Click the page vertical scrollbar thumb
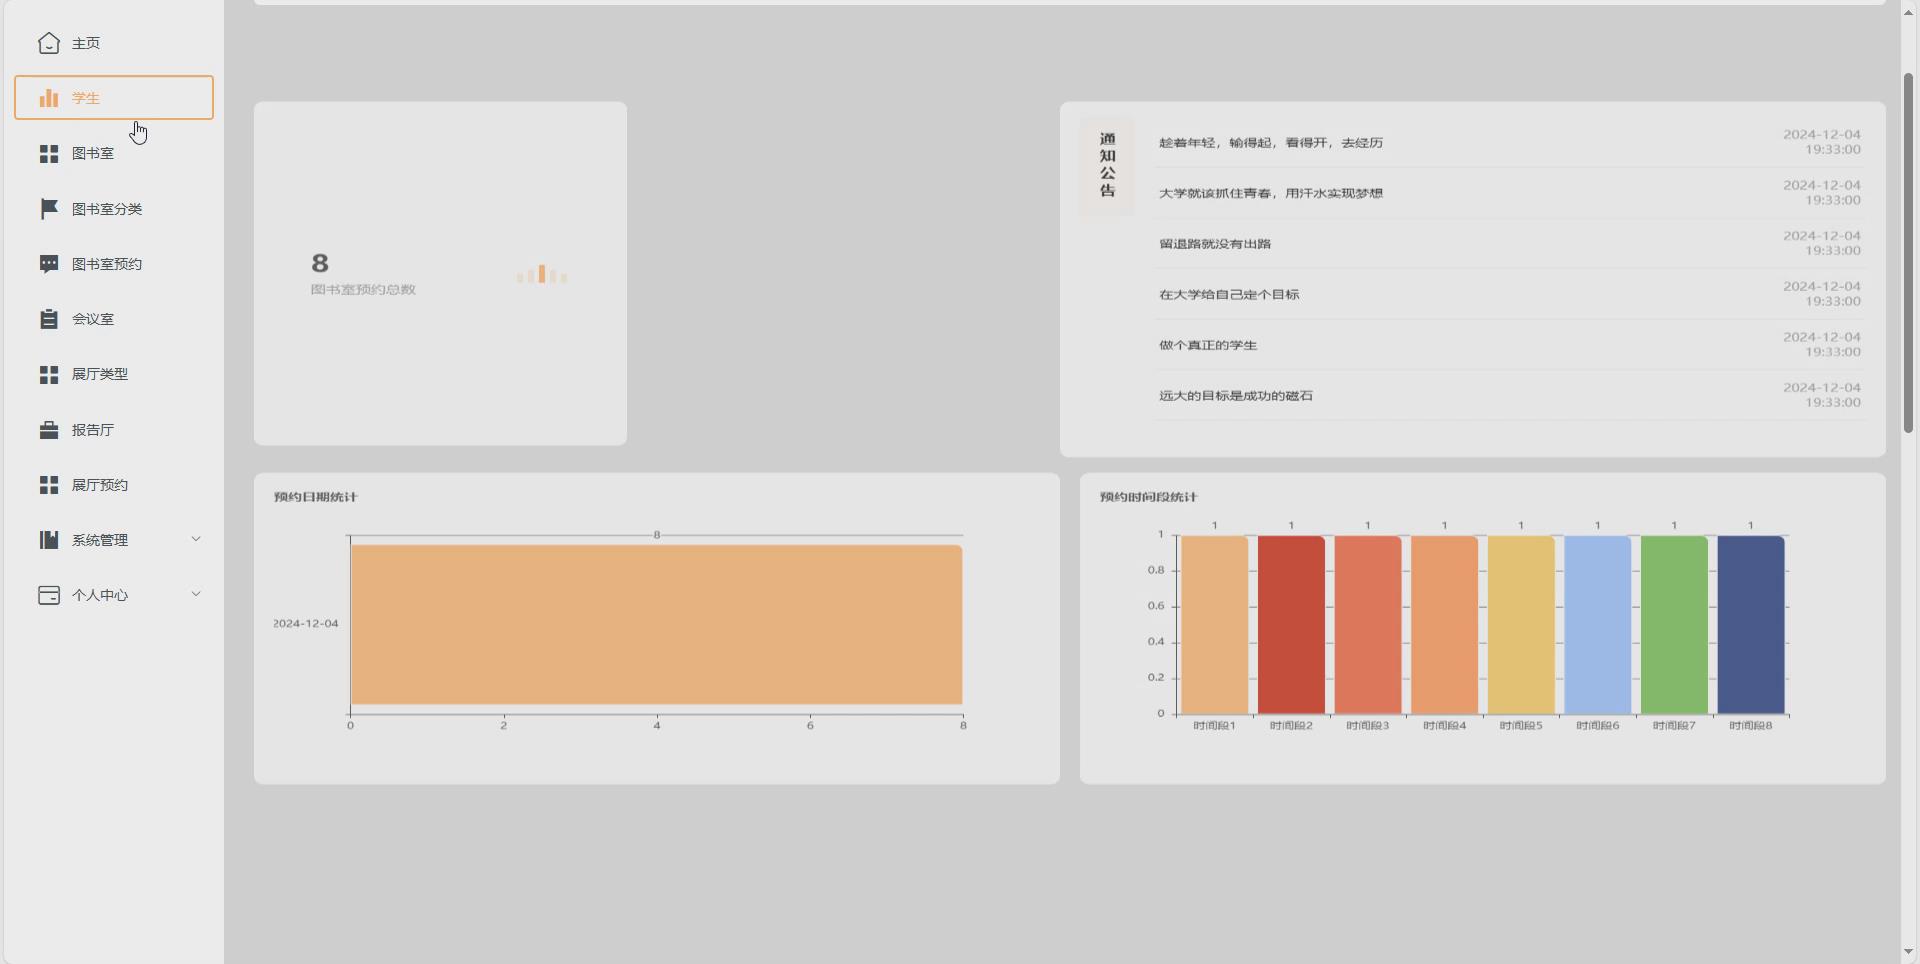 [x=1909, y=252]
